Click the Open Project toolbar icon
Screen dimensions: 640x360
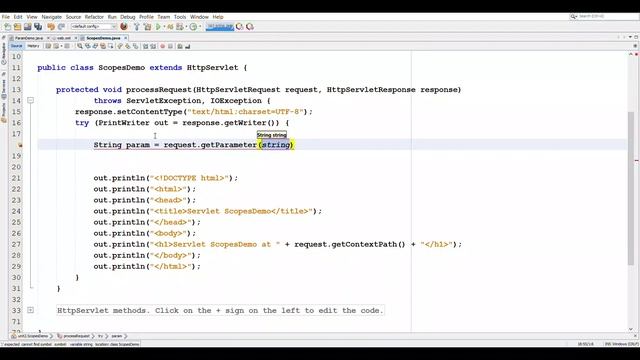[x=27, y=27]
